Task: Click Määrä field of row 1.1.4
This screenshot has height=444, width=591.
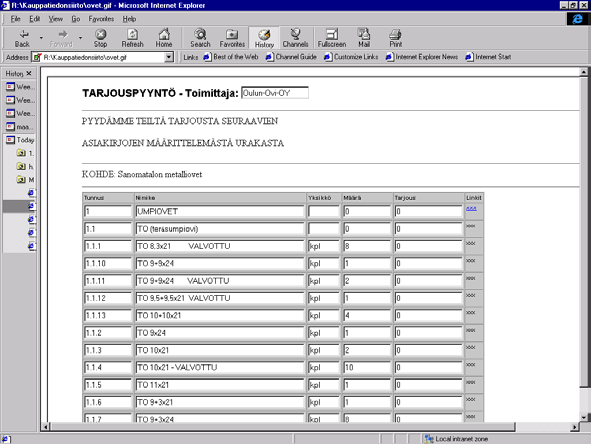Action: 367,367
